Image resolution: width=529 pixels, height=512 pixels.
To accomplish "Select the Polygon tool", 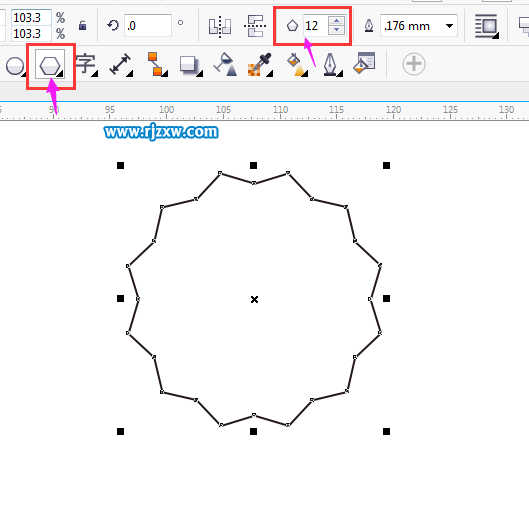I will point(50,64).
